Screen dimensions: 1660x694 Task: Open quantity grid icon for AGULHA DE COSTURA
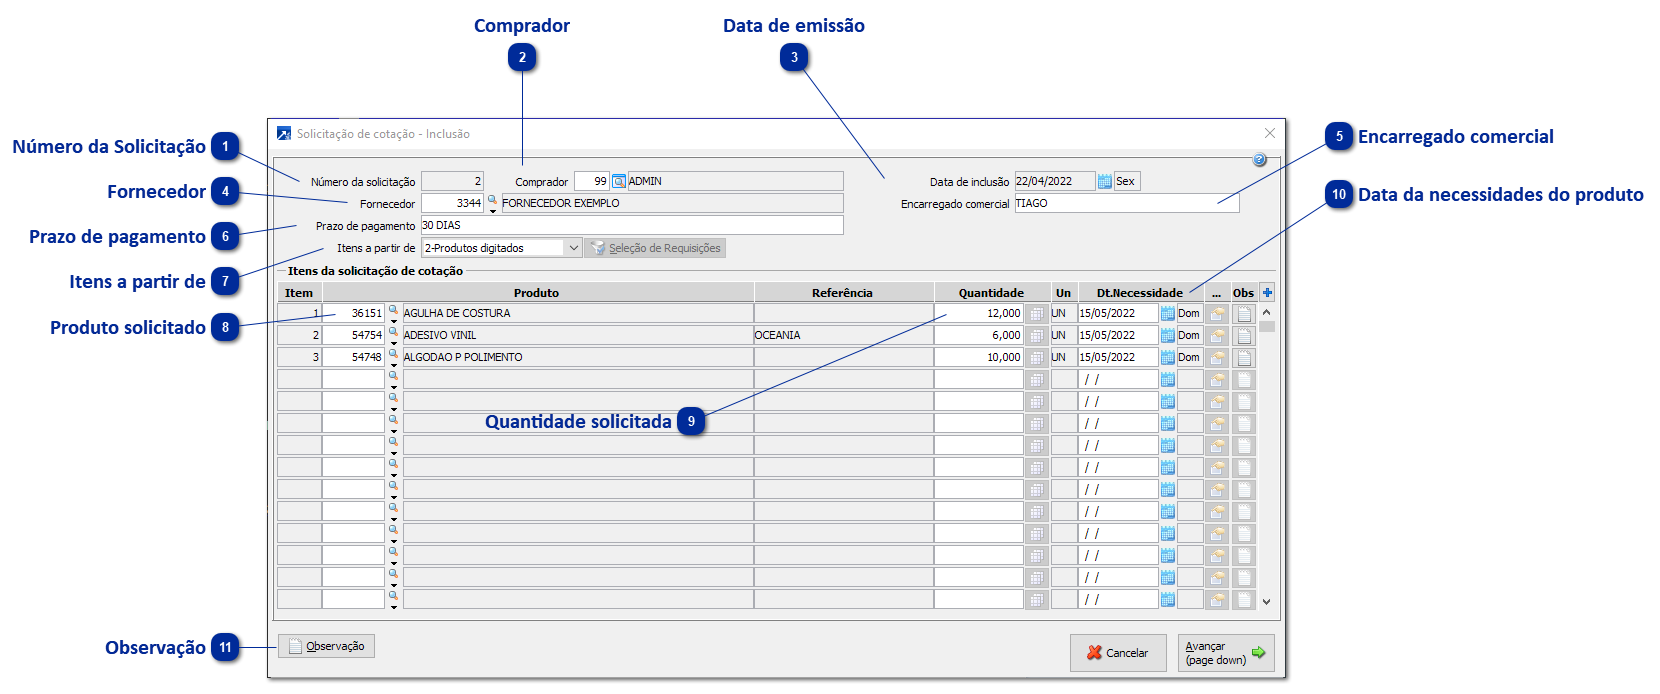click(1037, 313)
